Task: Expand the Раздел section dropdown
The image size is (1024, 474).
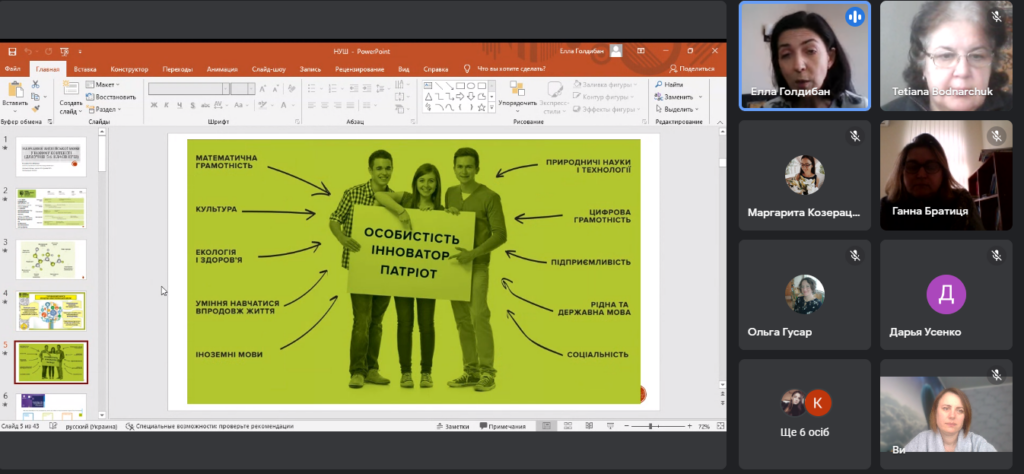Action: click(106, 109)
